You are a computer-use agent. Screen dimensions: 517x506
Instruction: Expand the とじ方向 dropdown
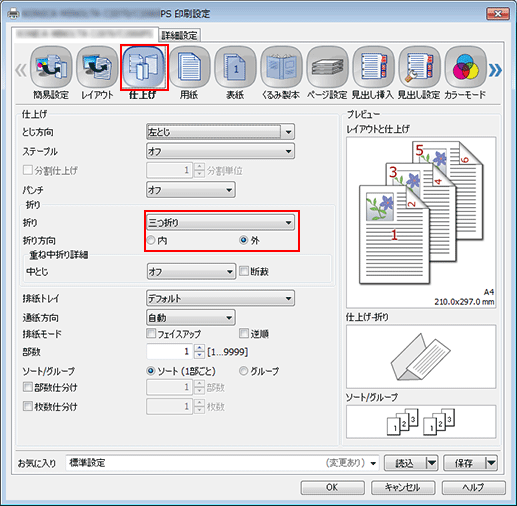point(220,132)
